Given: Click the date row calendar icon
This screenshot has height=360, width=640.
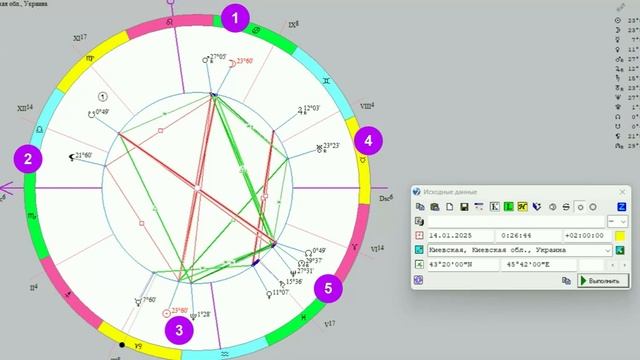Looking at the screenshot, I should tap(419, 236).
